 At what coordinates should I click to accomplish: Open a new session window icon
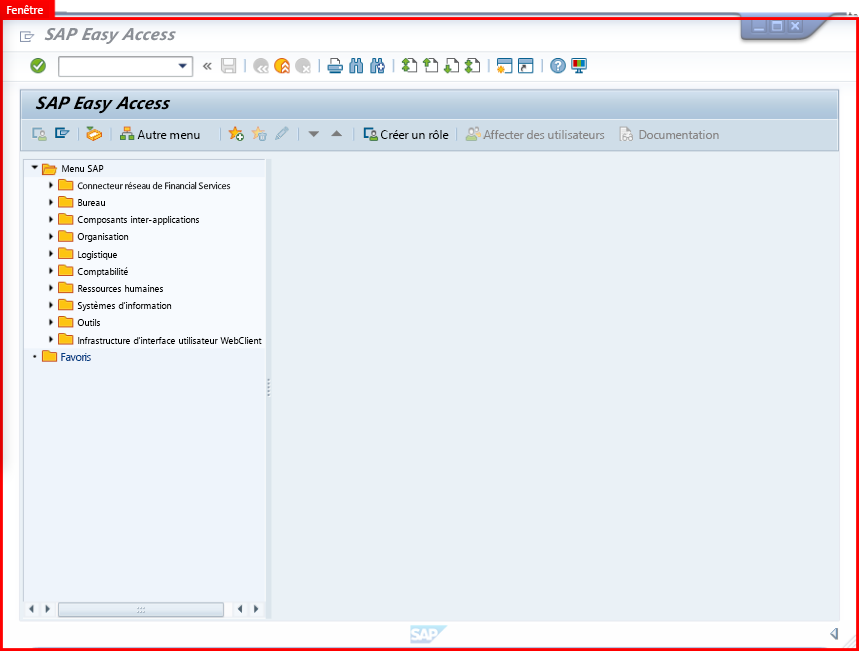505,66
